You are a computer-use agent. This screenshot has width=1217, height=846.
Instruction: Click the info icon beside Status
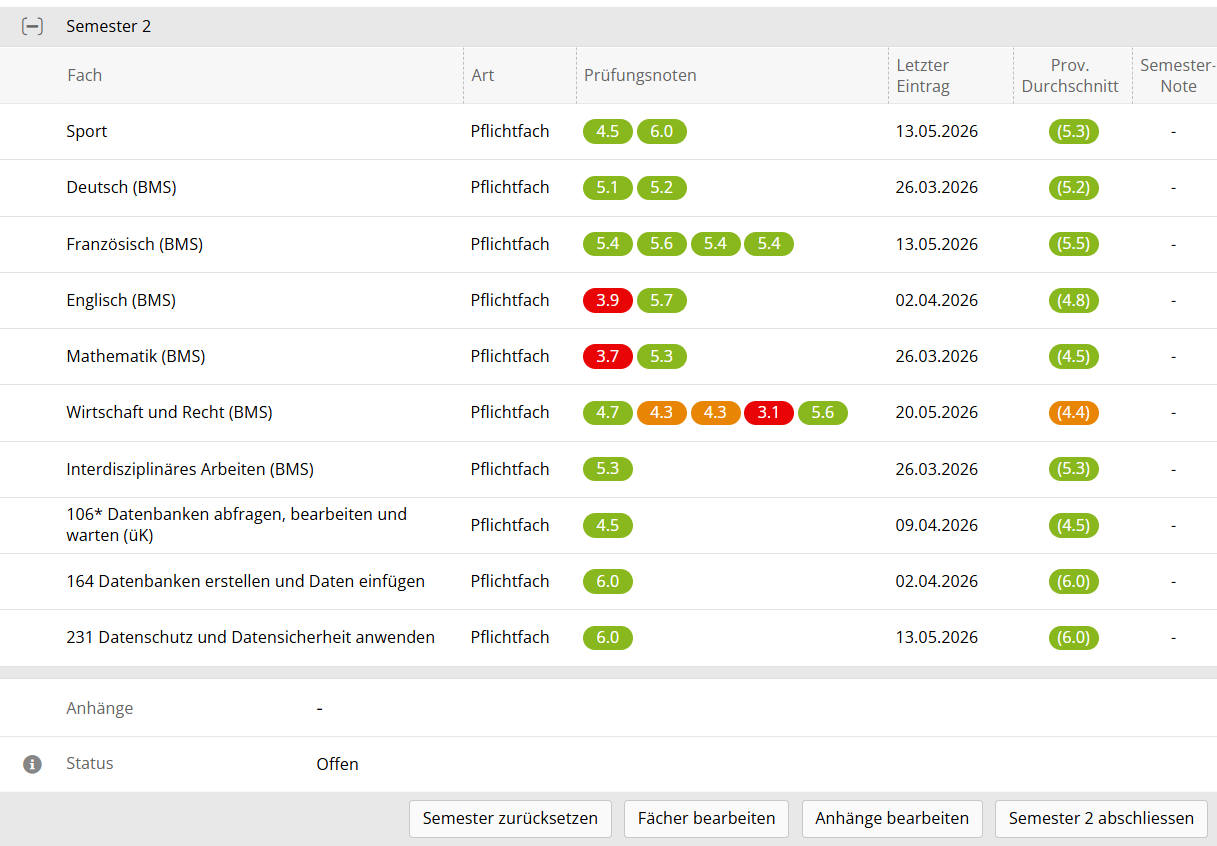click(32, 764)
